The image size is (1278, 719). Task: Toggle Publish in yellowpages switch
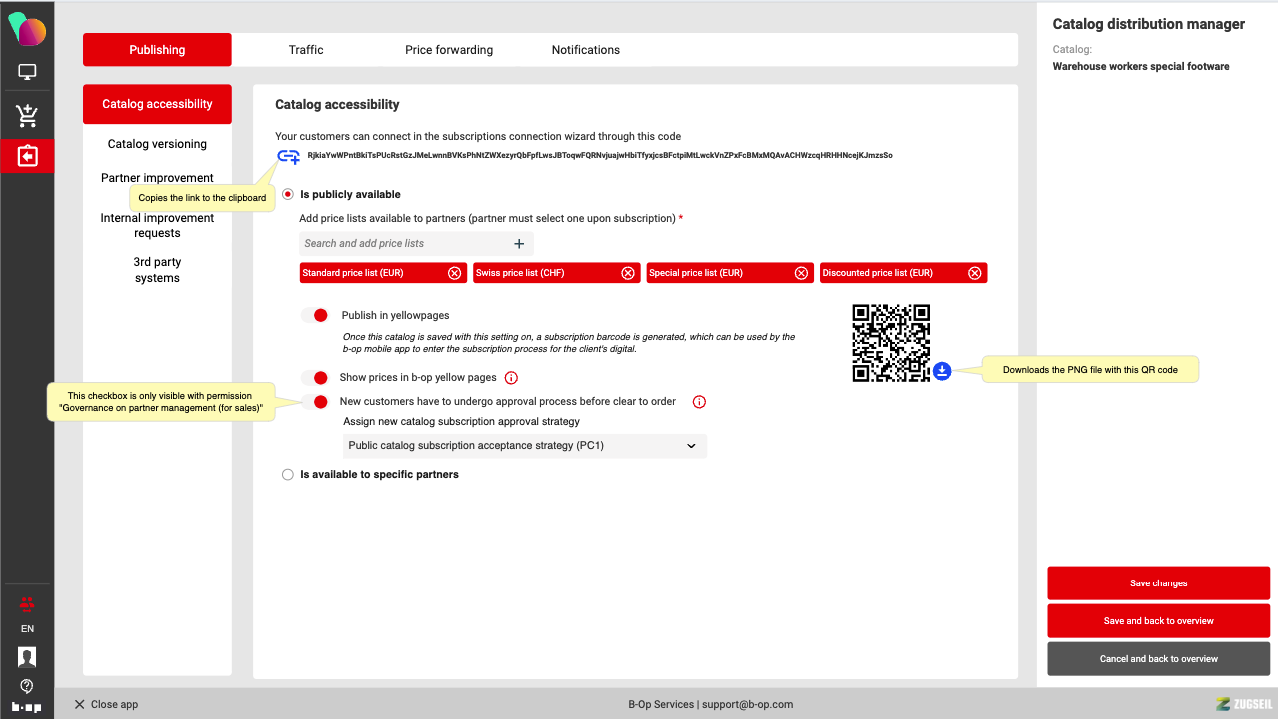tap(316, 315)
